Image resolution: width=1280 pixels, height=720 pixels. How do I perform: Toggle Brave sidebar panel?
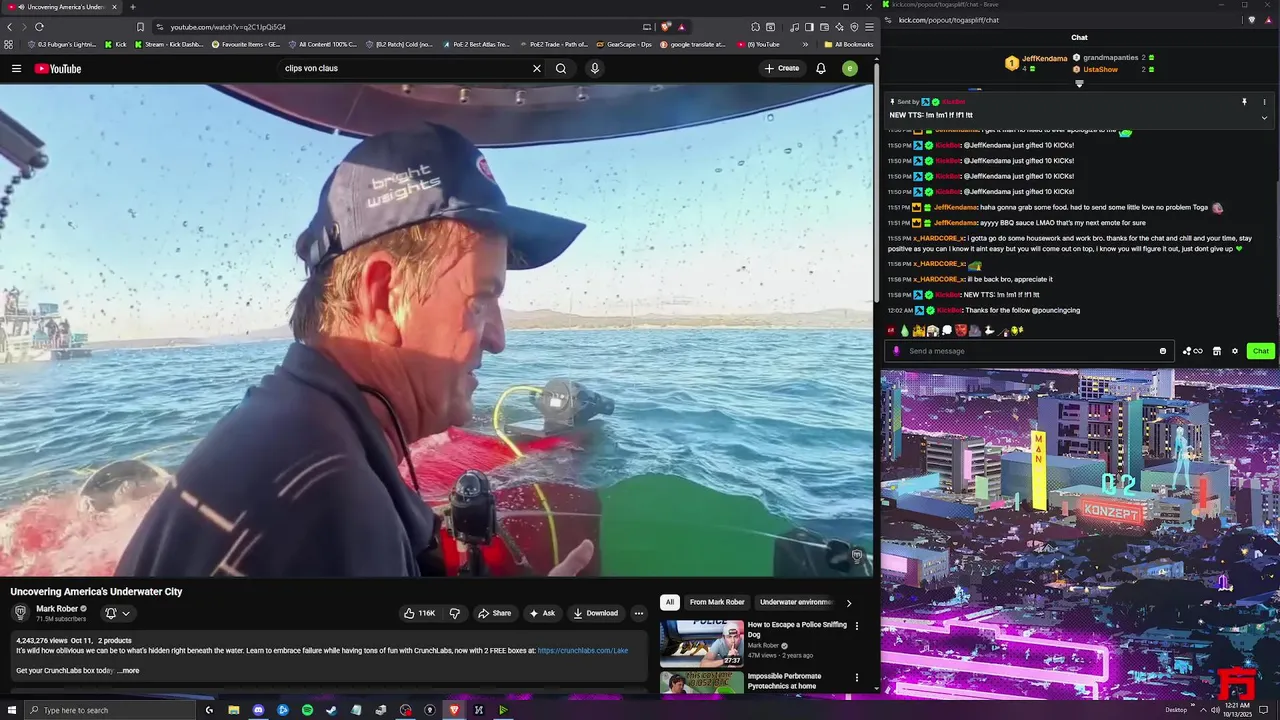(x=808, y=27)
